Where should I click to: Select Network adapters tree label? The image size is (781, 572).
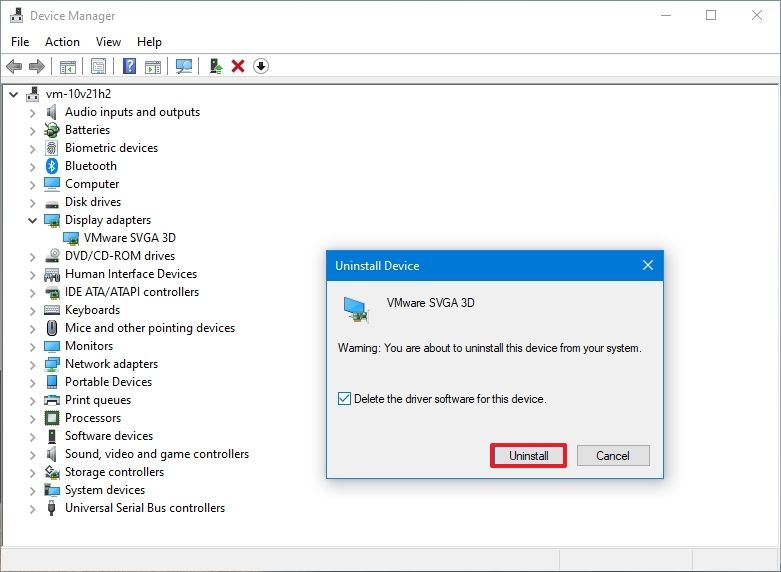click(112, 364)
